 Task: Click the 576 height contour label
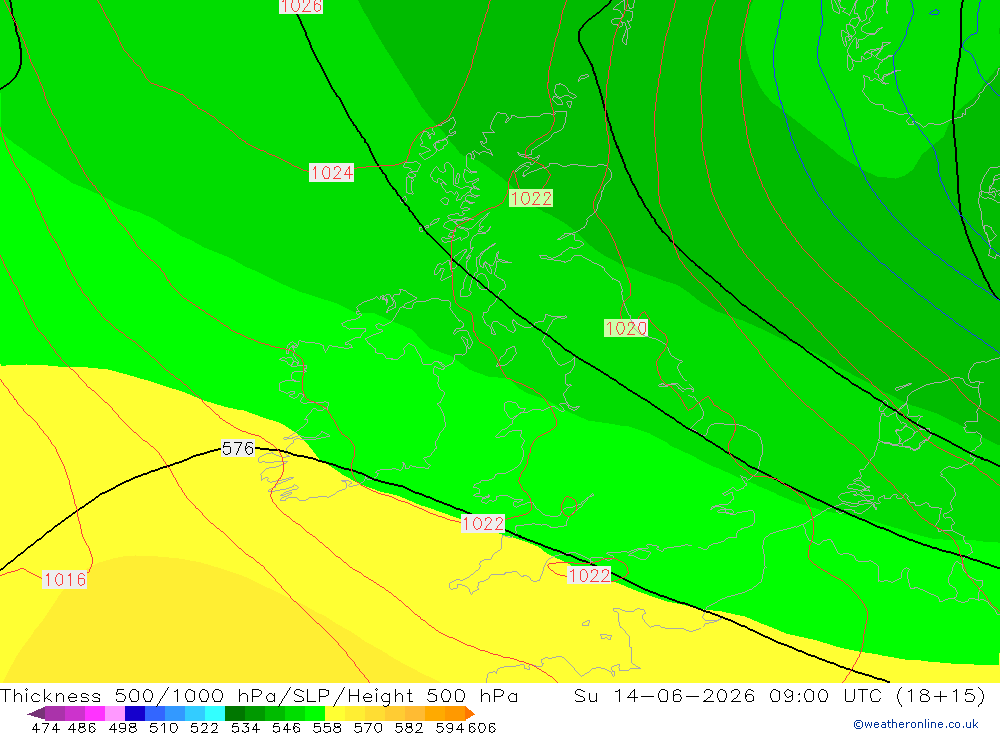click(238, 448)
